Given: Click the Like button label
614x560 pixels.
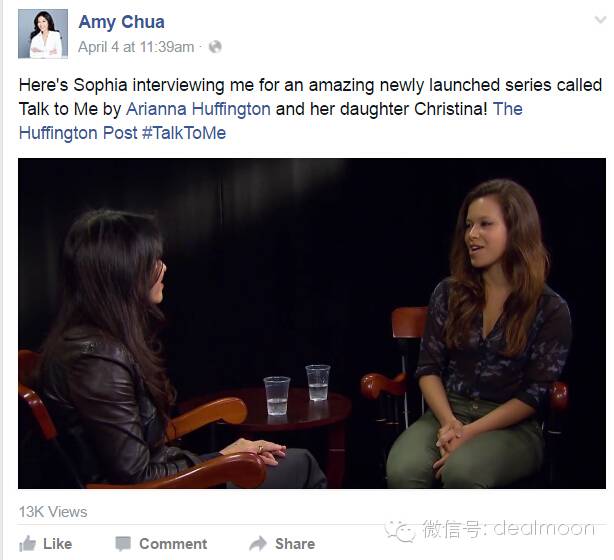Looking at the screenshot, I should [x=58, y=544].
